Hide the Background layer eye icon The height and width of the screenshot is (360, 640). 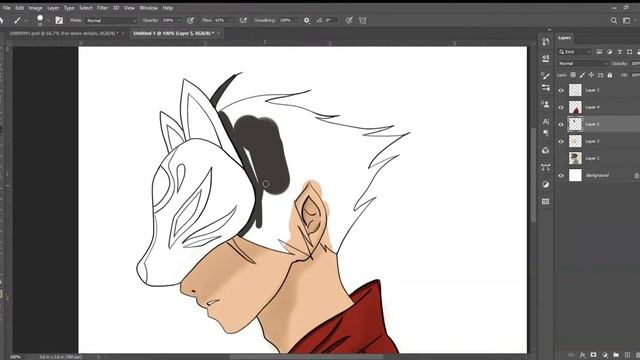point(561,176)
